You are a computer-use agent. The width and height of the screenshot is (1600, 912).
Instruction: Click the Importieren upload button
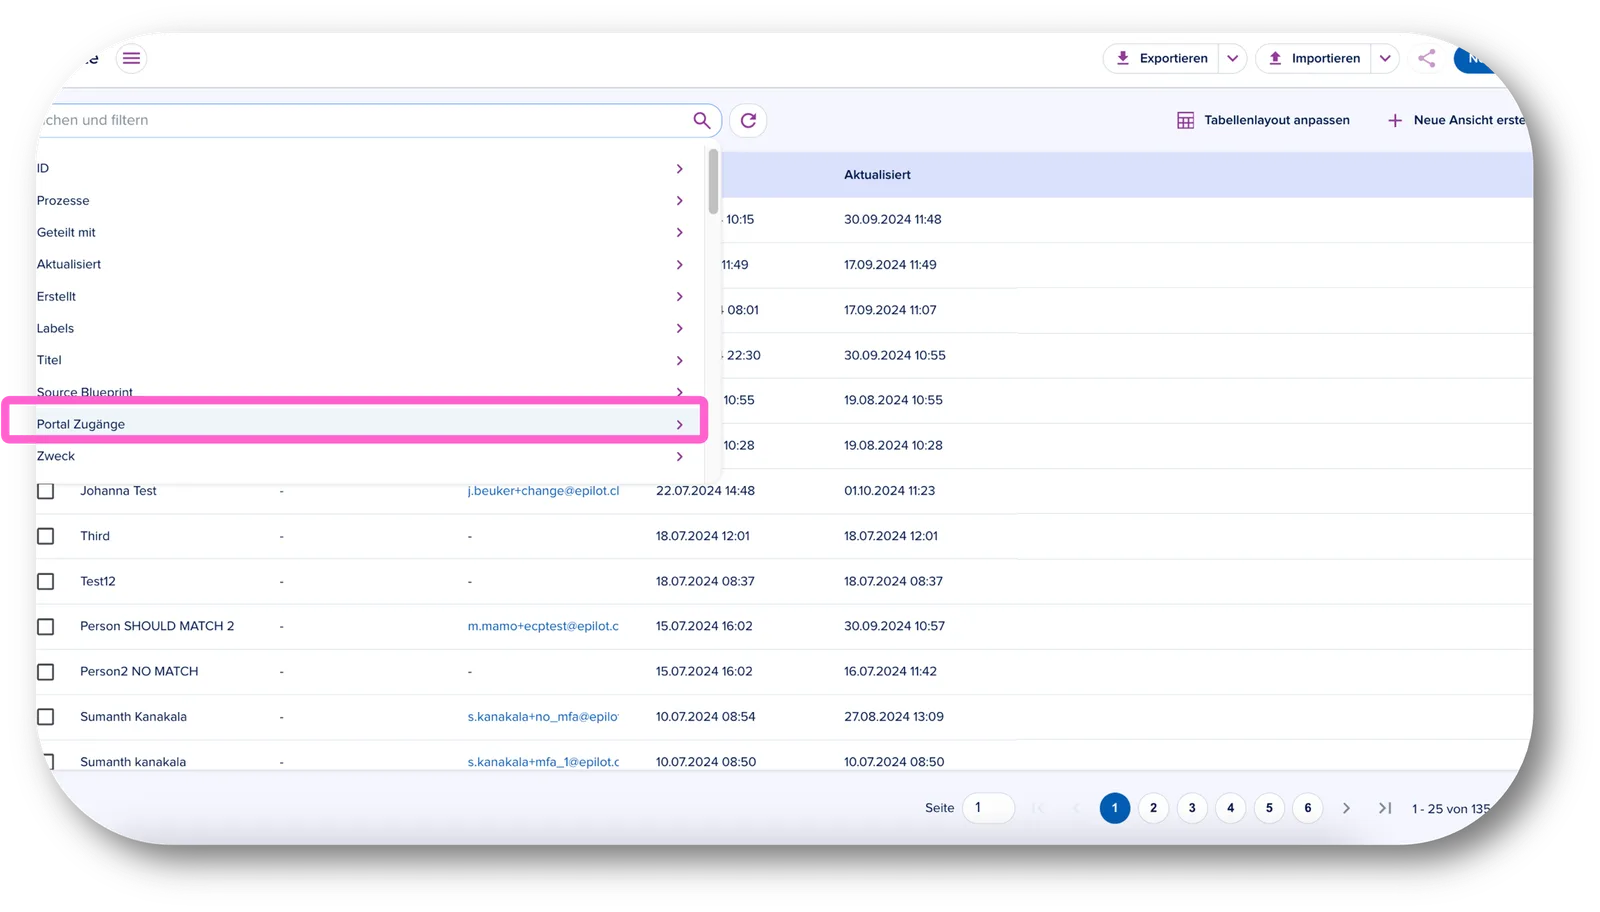tap(1314, 58)
